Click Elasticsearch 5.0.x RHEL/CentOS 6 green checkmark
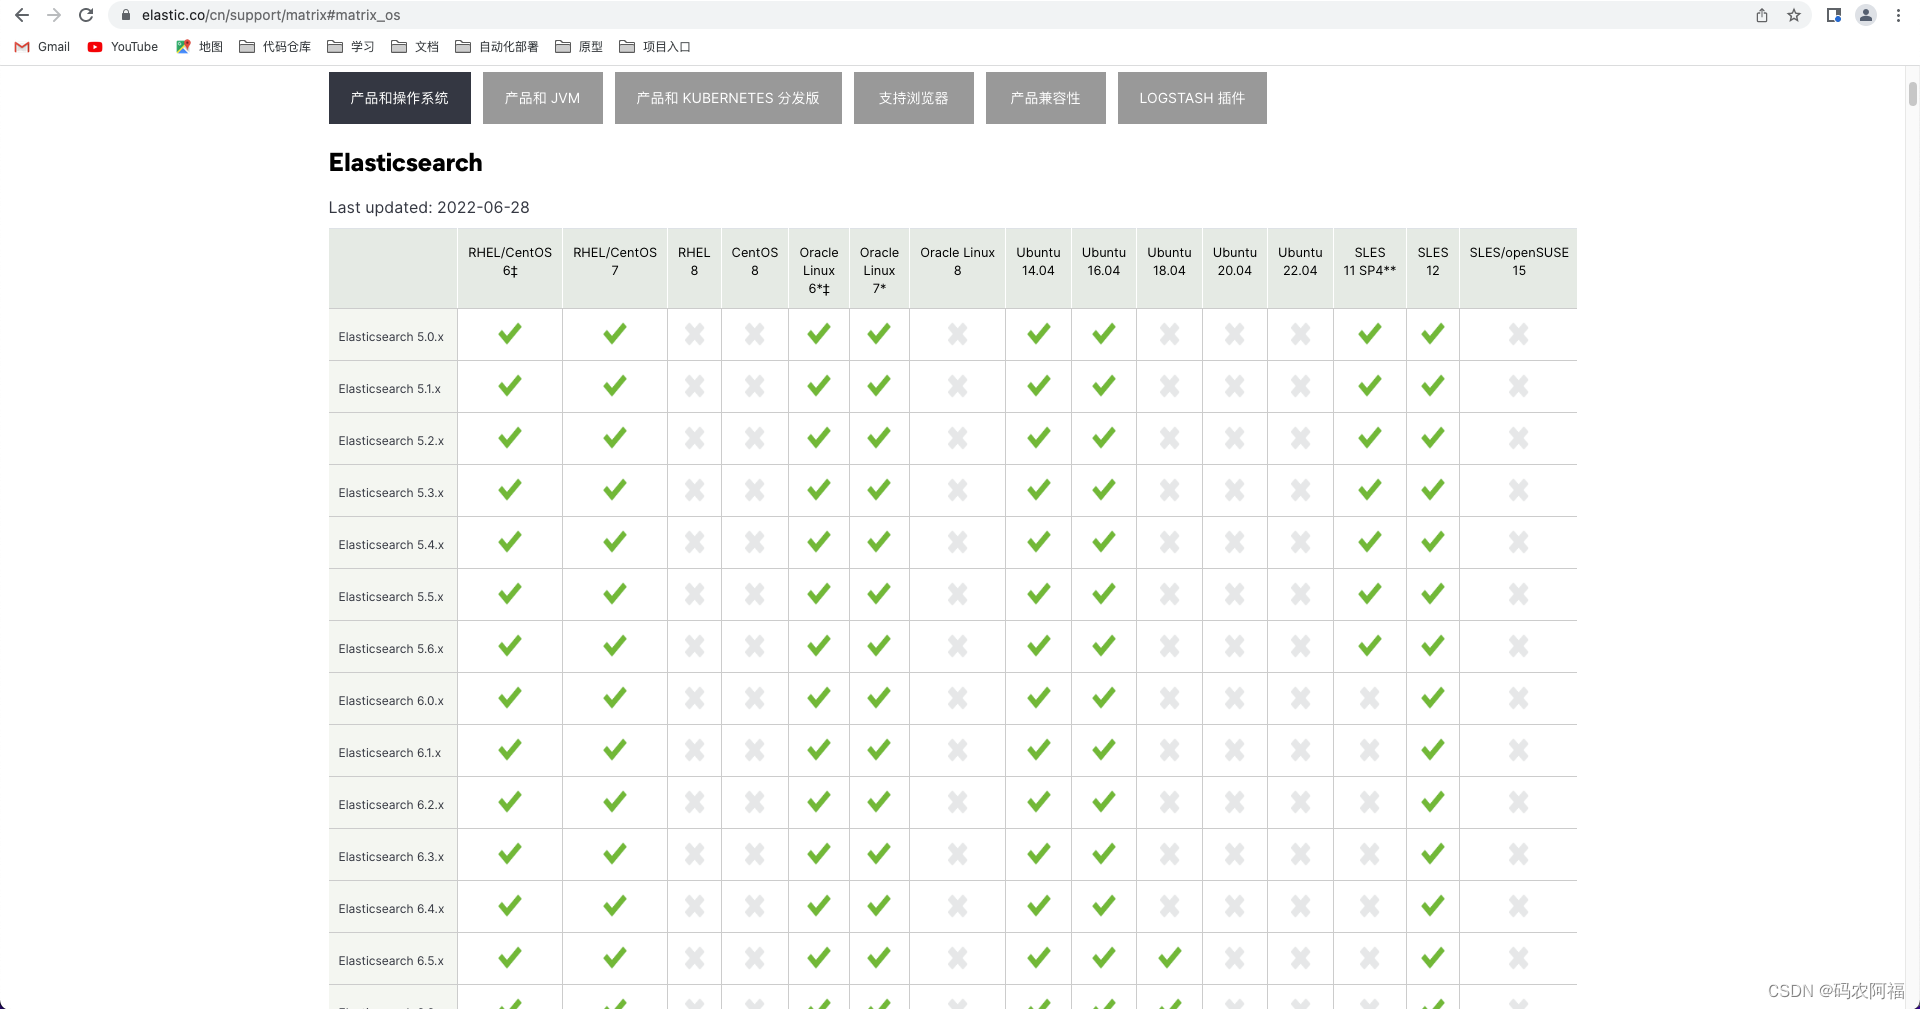The image size is (1920, 1009). (510, 334)
